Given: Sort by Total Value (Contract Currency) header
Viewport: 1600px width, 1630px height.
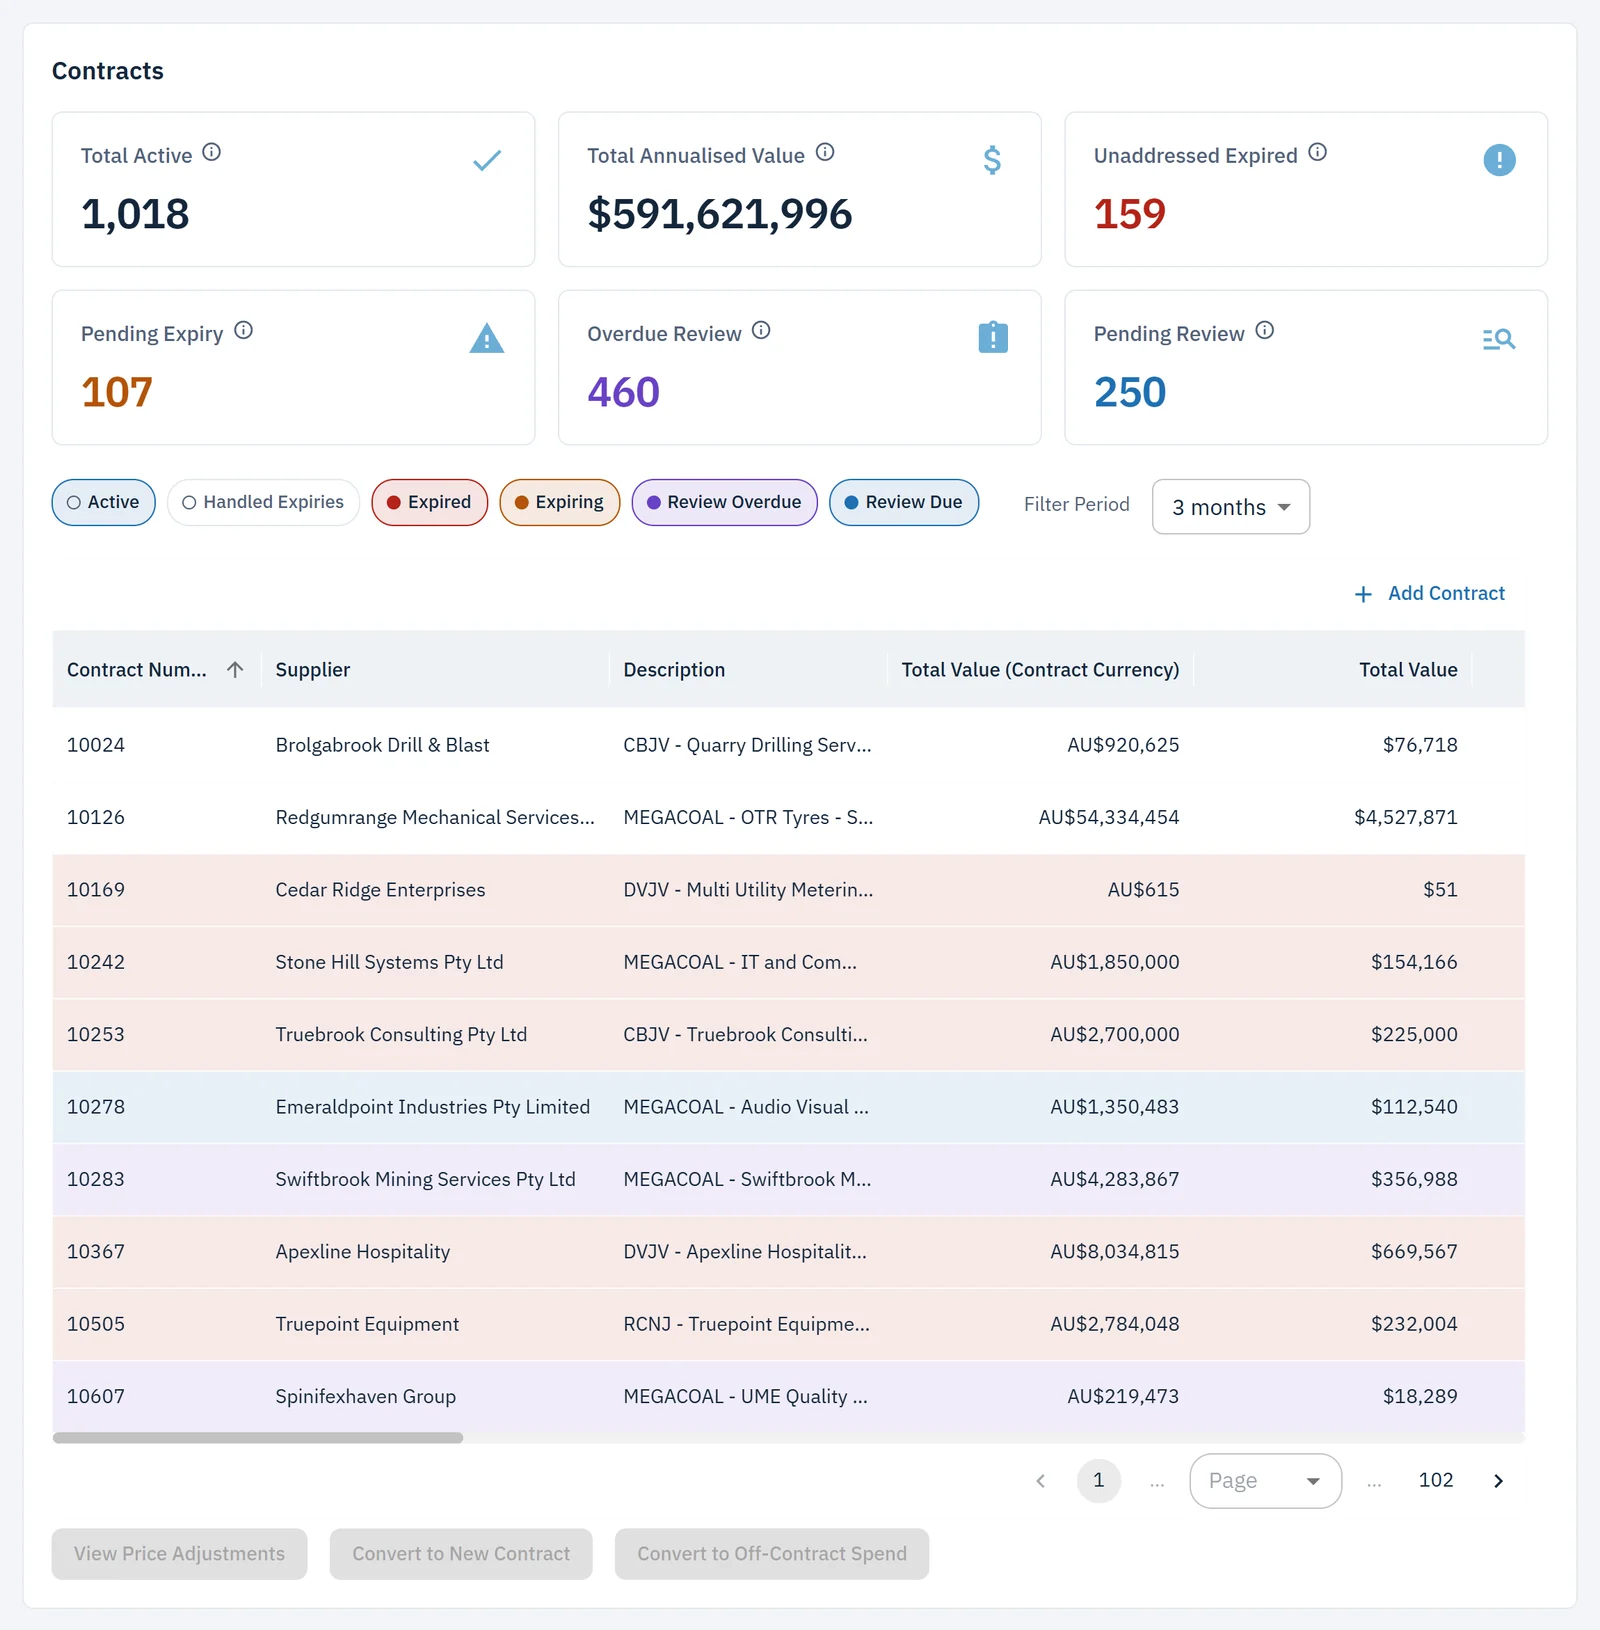Looking at the screenshot, I should [x=1040, y=670].
